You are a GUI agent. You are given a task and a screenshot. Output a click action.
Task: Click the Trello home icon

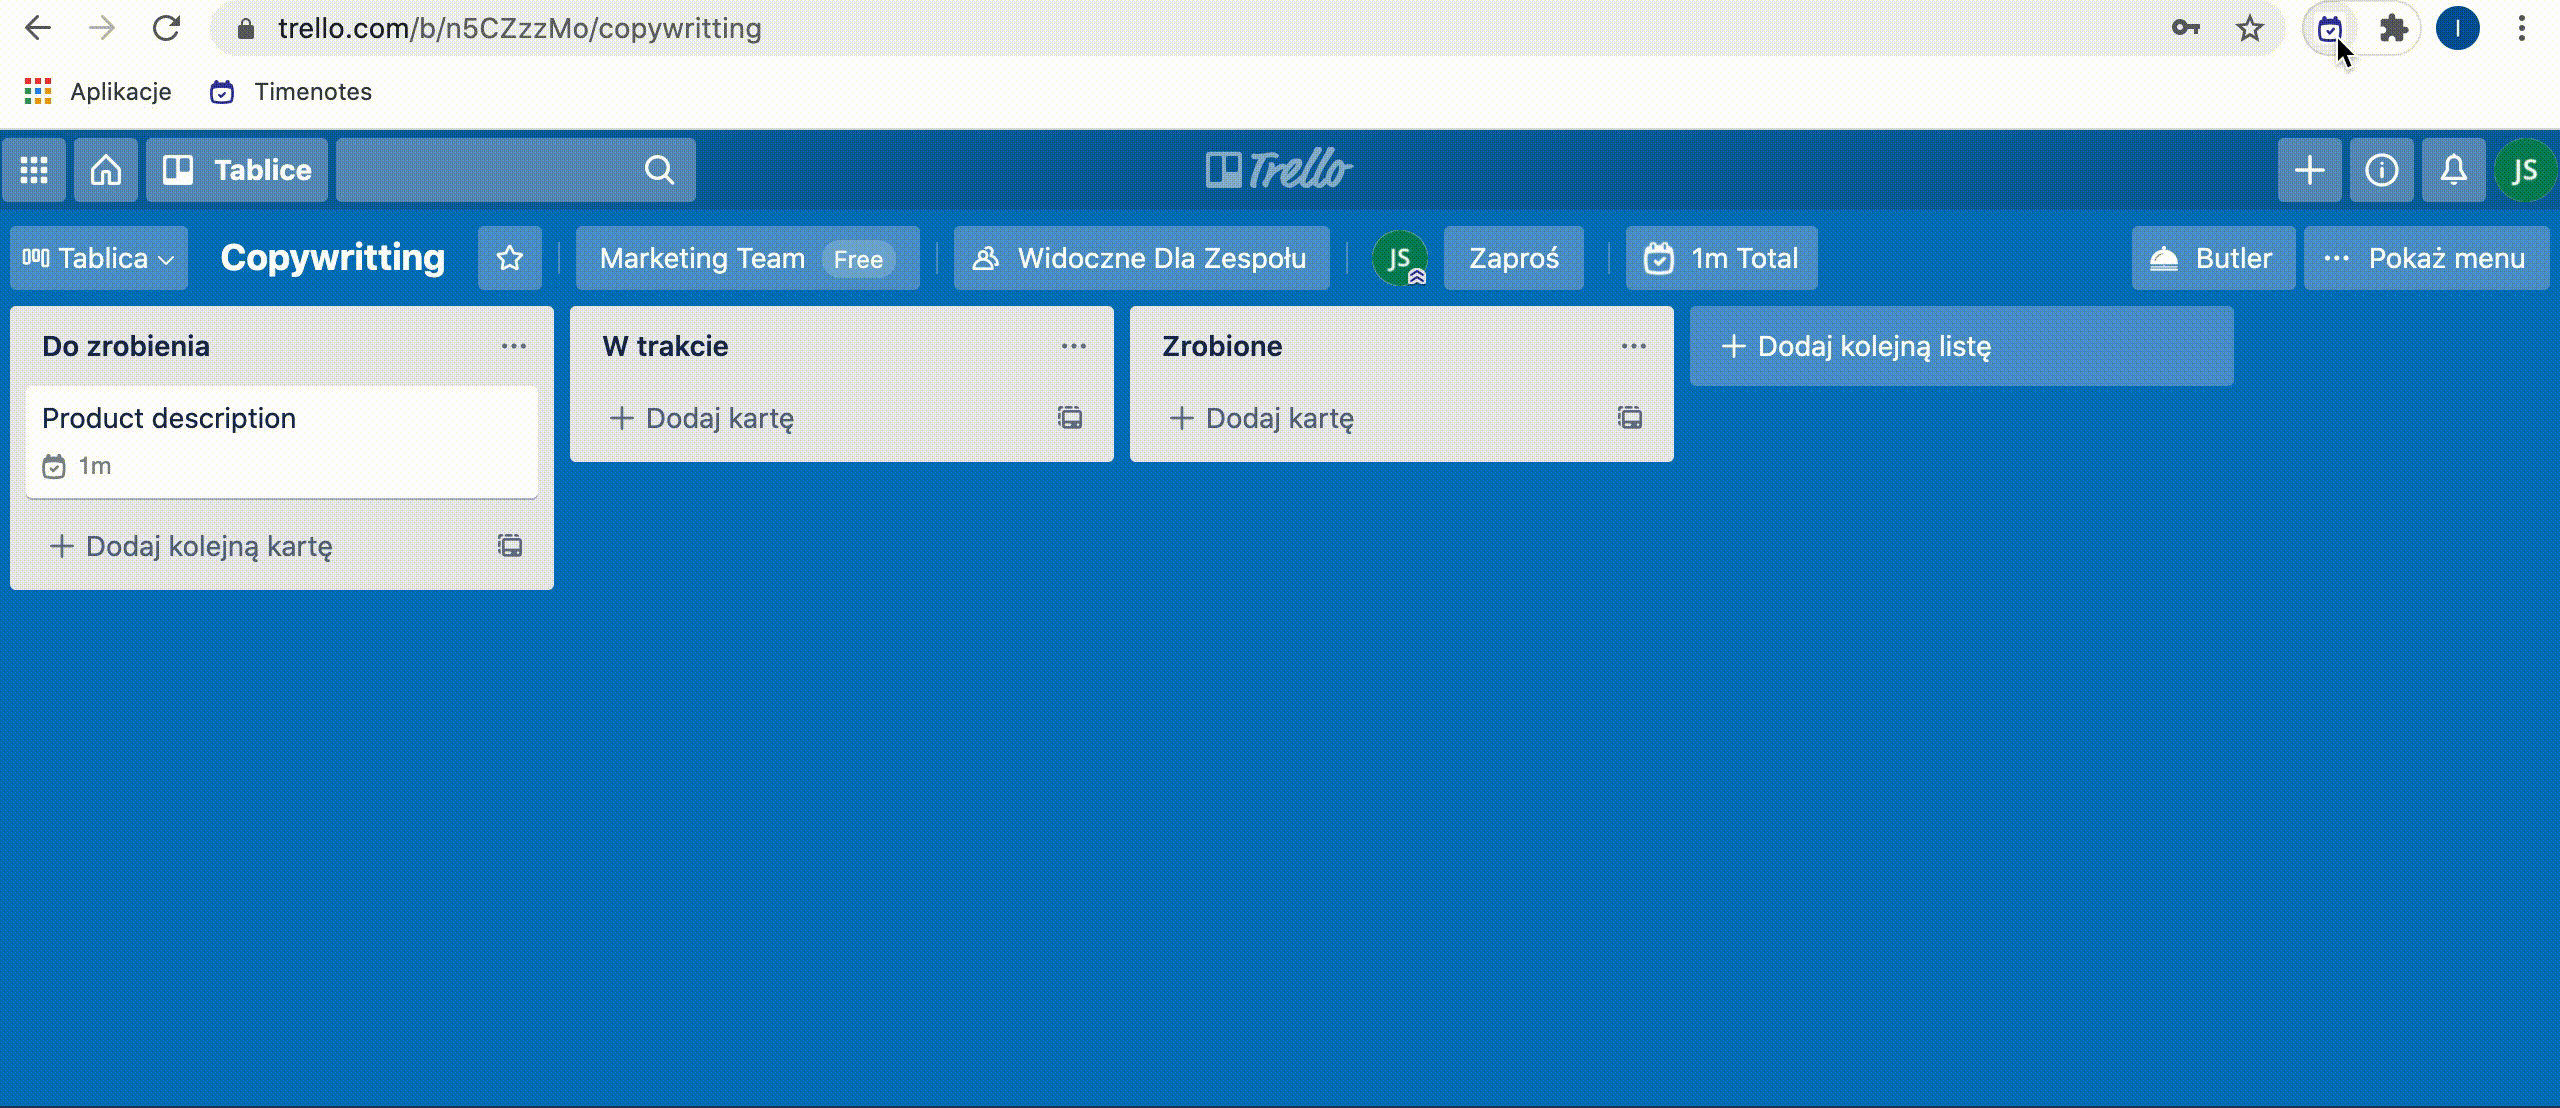coord(106,170)
